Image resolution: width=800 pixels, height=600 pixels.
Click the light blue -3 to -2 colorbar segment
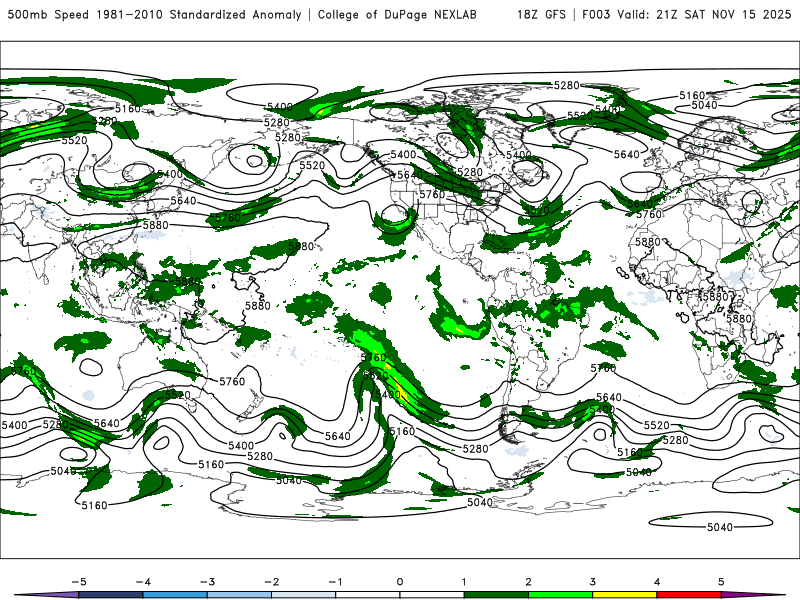point(239,595)
